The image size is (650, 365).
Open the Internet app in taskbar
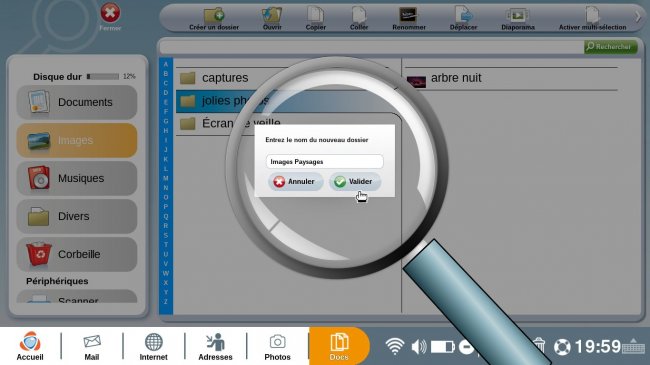(153, 346)
